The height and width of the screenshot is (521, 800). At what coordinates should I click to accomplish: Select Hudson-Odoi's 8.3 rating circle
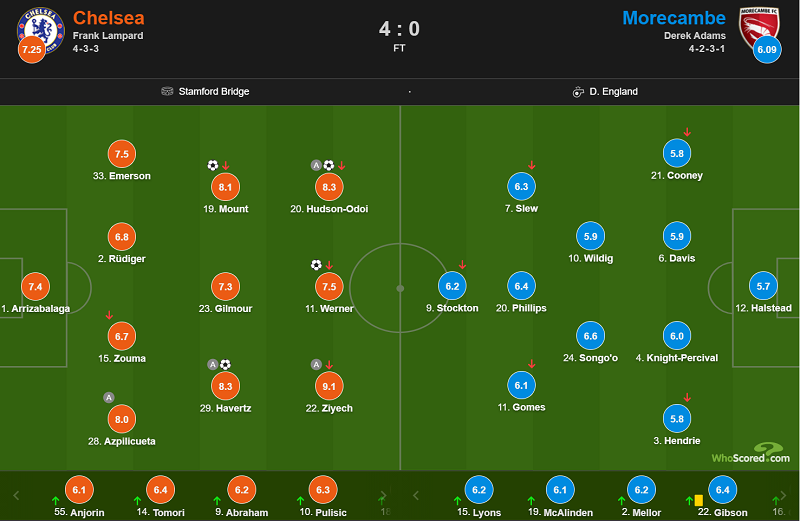tap(329, 187)
